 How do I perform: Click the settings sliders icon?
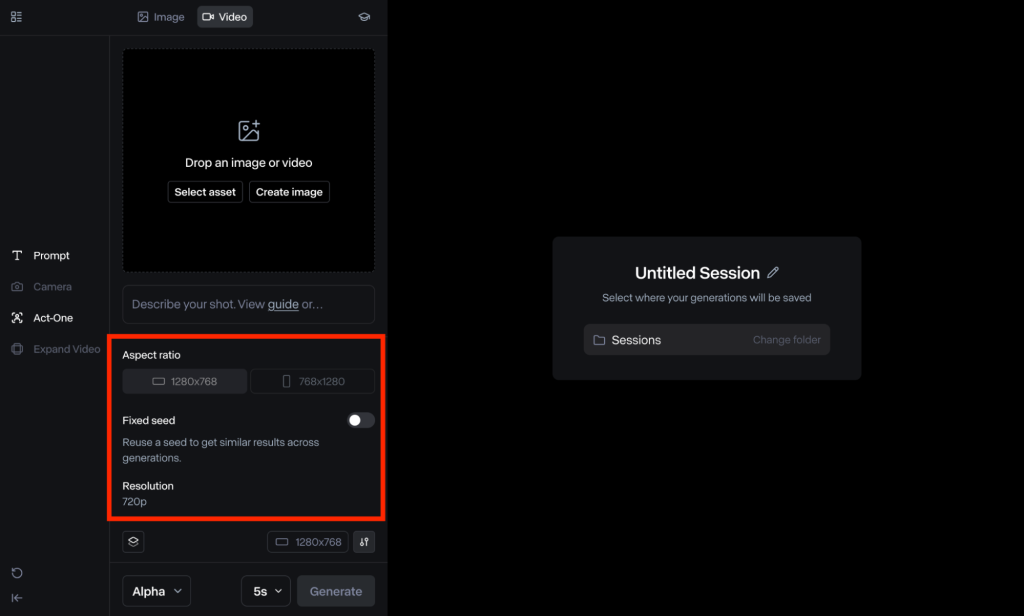click(x=364, y=542)
